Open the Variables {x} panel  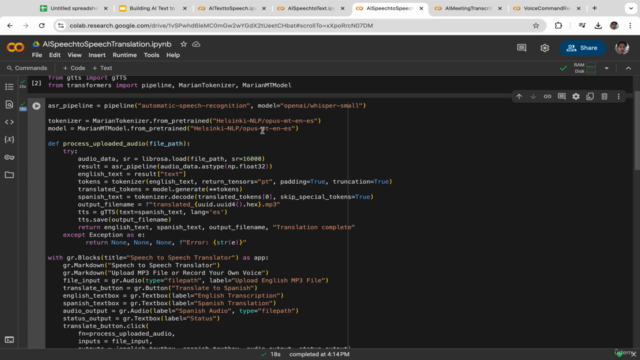[9, 140]
